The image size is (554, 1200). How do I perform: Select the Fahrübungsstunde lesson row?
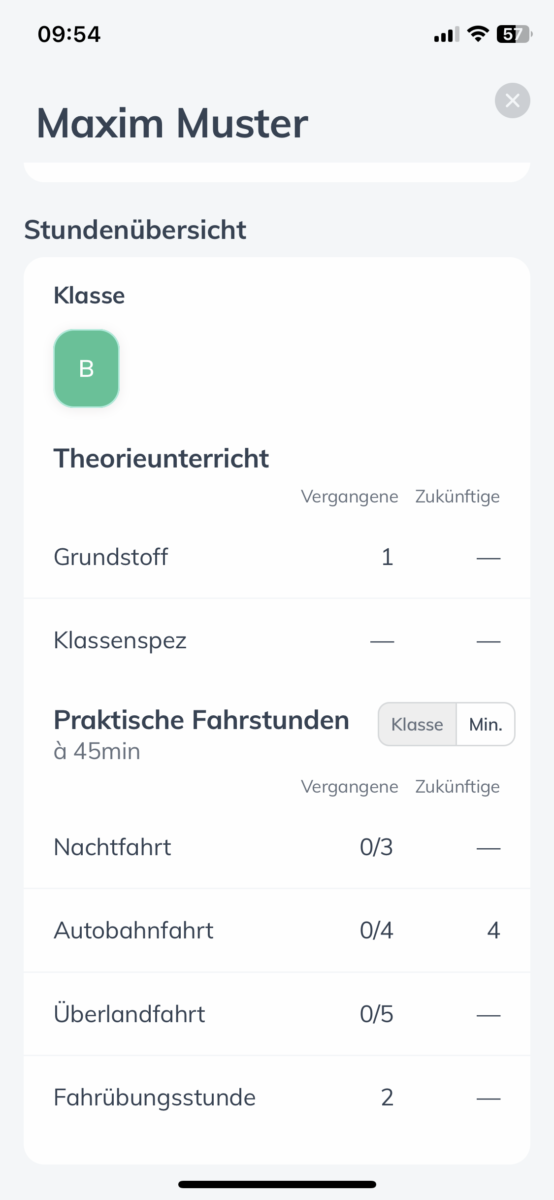point(277,1097)
